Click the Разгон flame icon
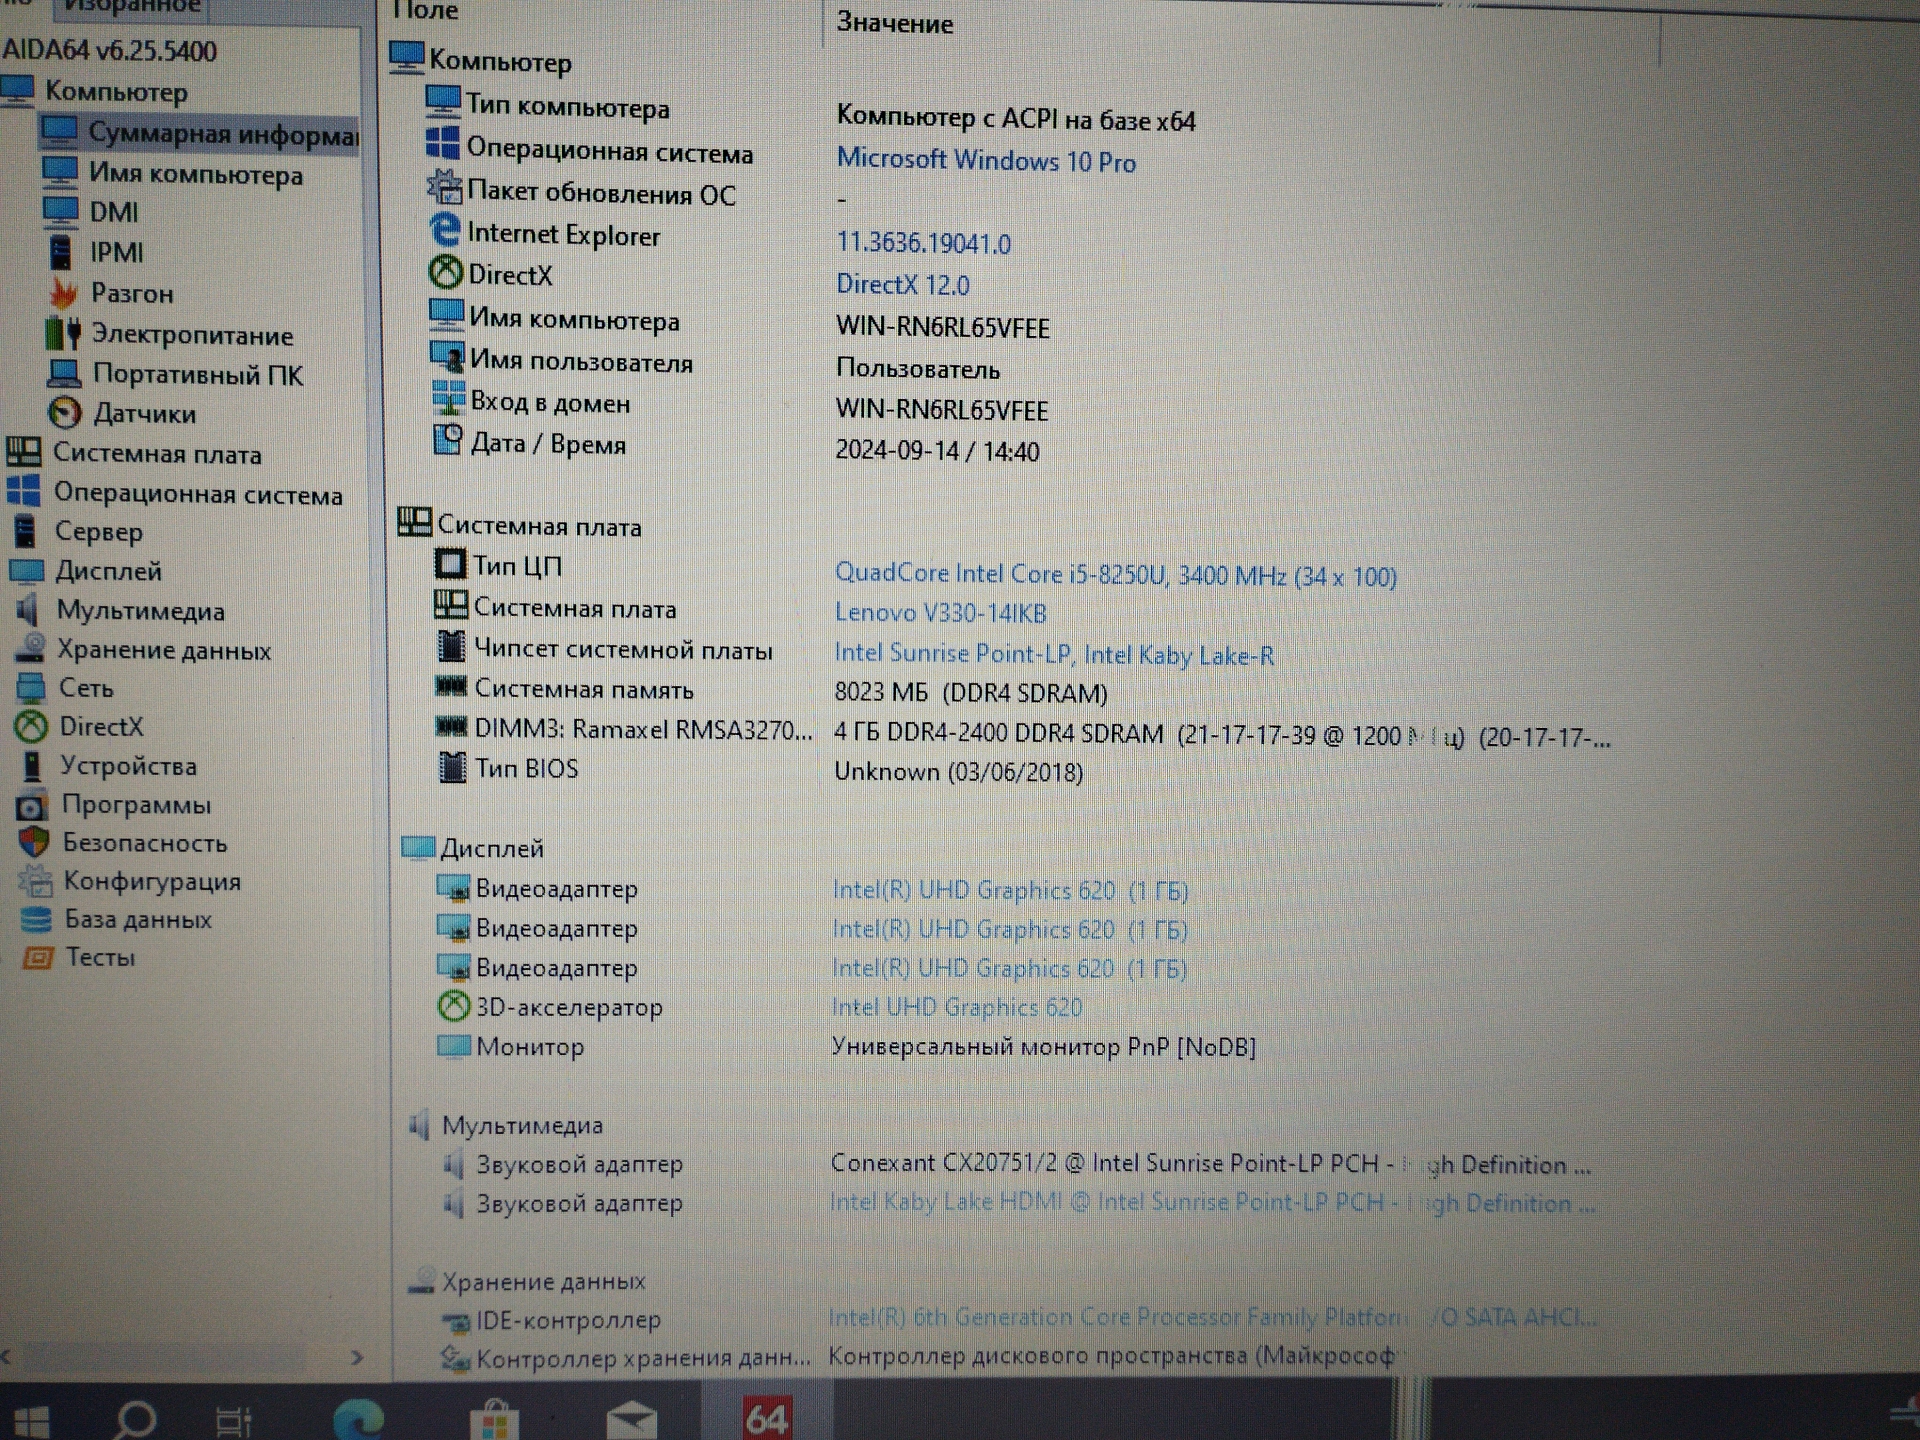 pos(63,293)
